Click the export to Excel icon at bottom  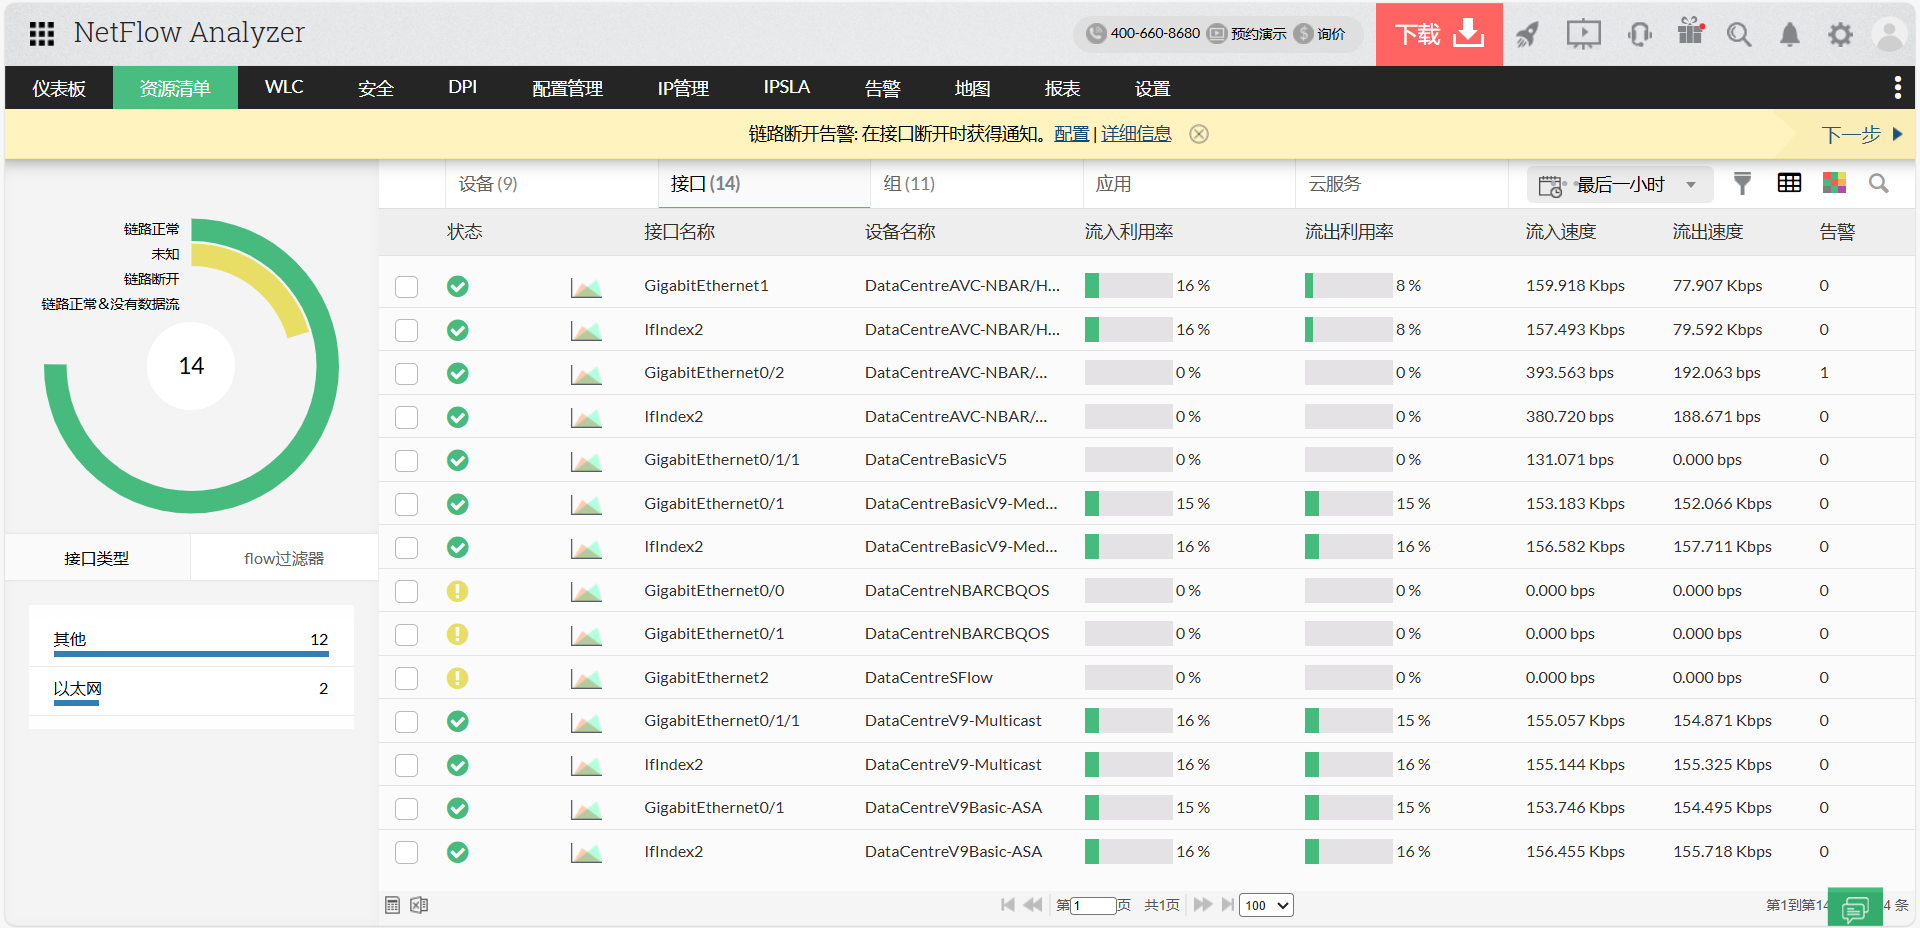(x=418, y=905)
